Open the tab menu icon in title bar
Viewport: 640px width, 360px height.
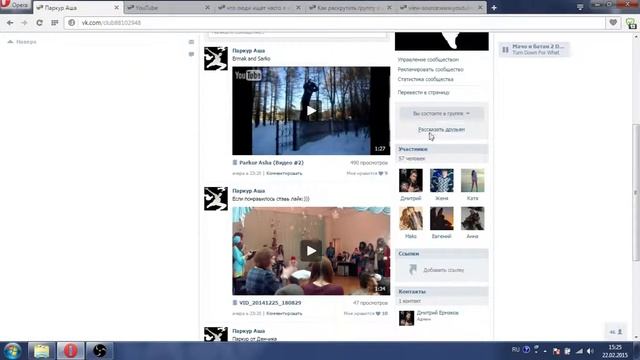pos(580,7)
